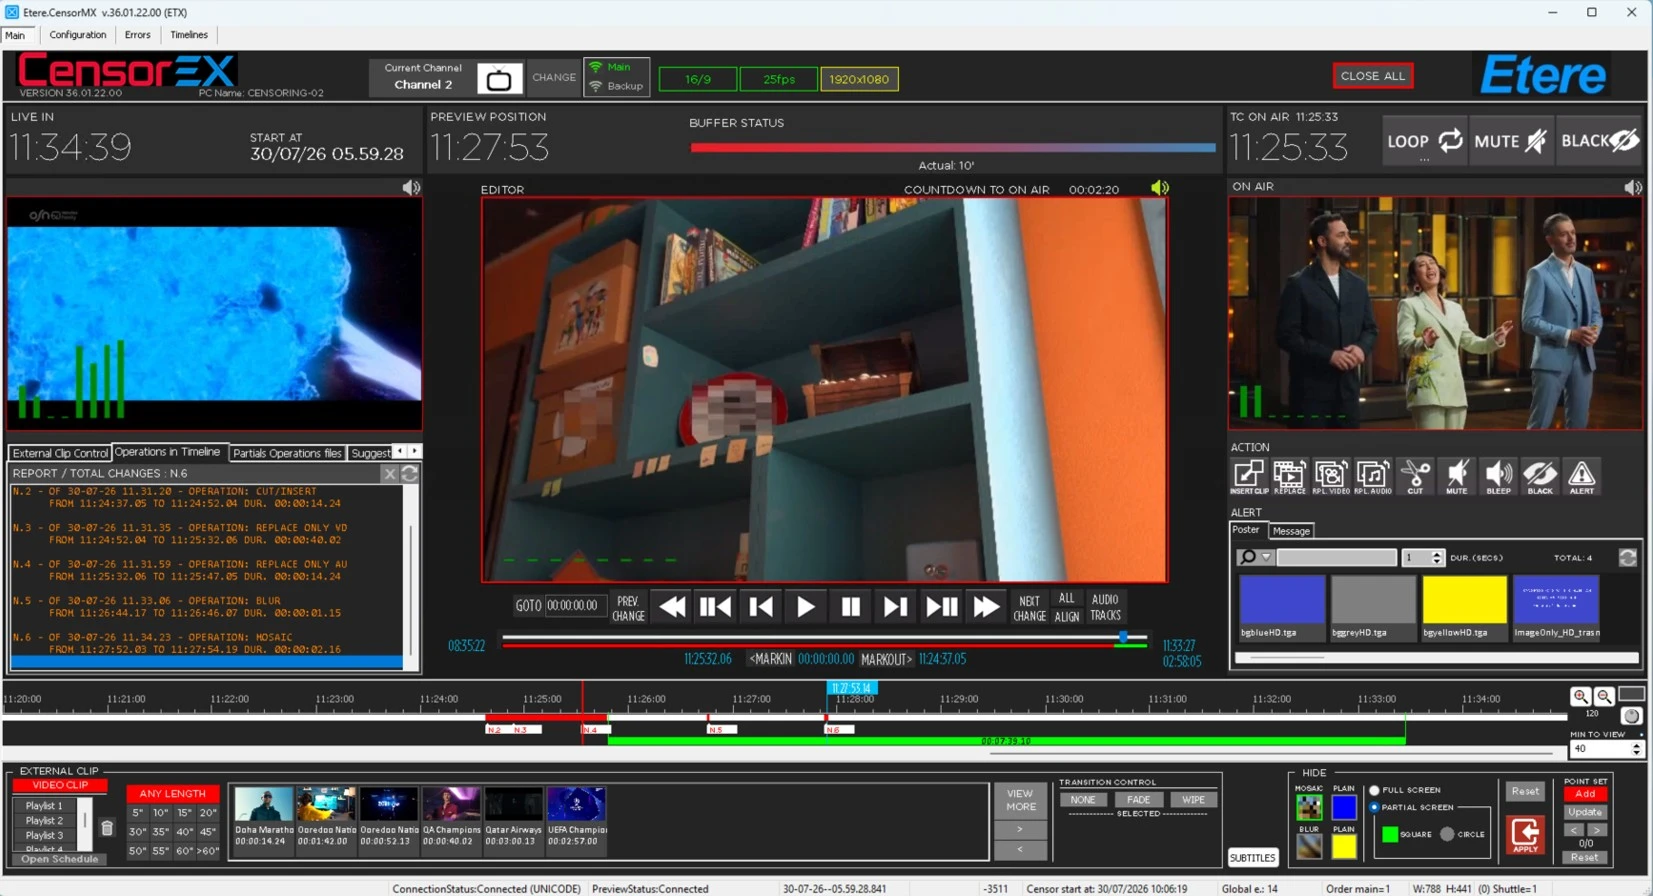Open the Configuration menu
Screen dimensions: 1653x896
point(78,35)
